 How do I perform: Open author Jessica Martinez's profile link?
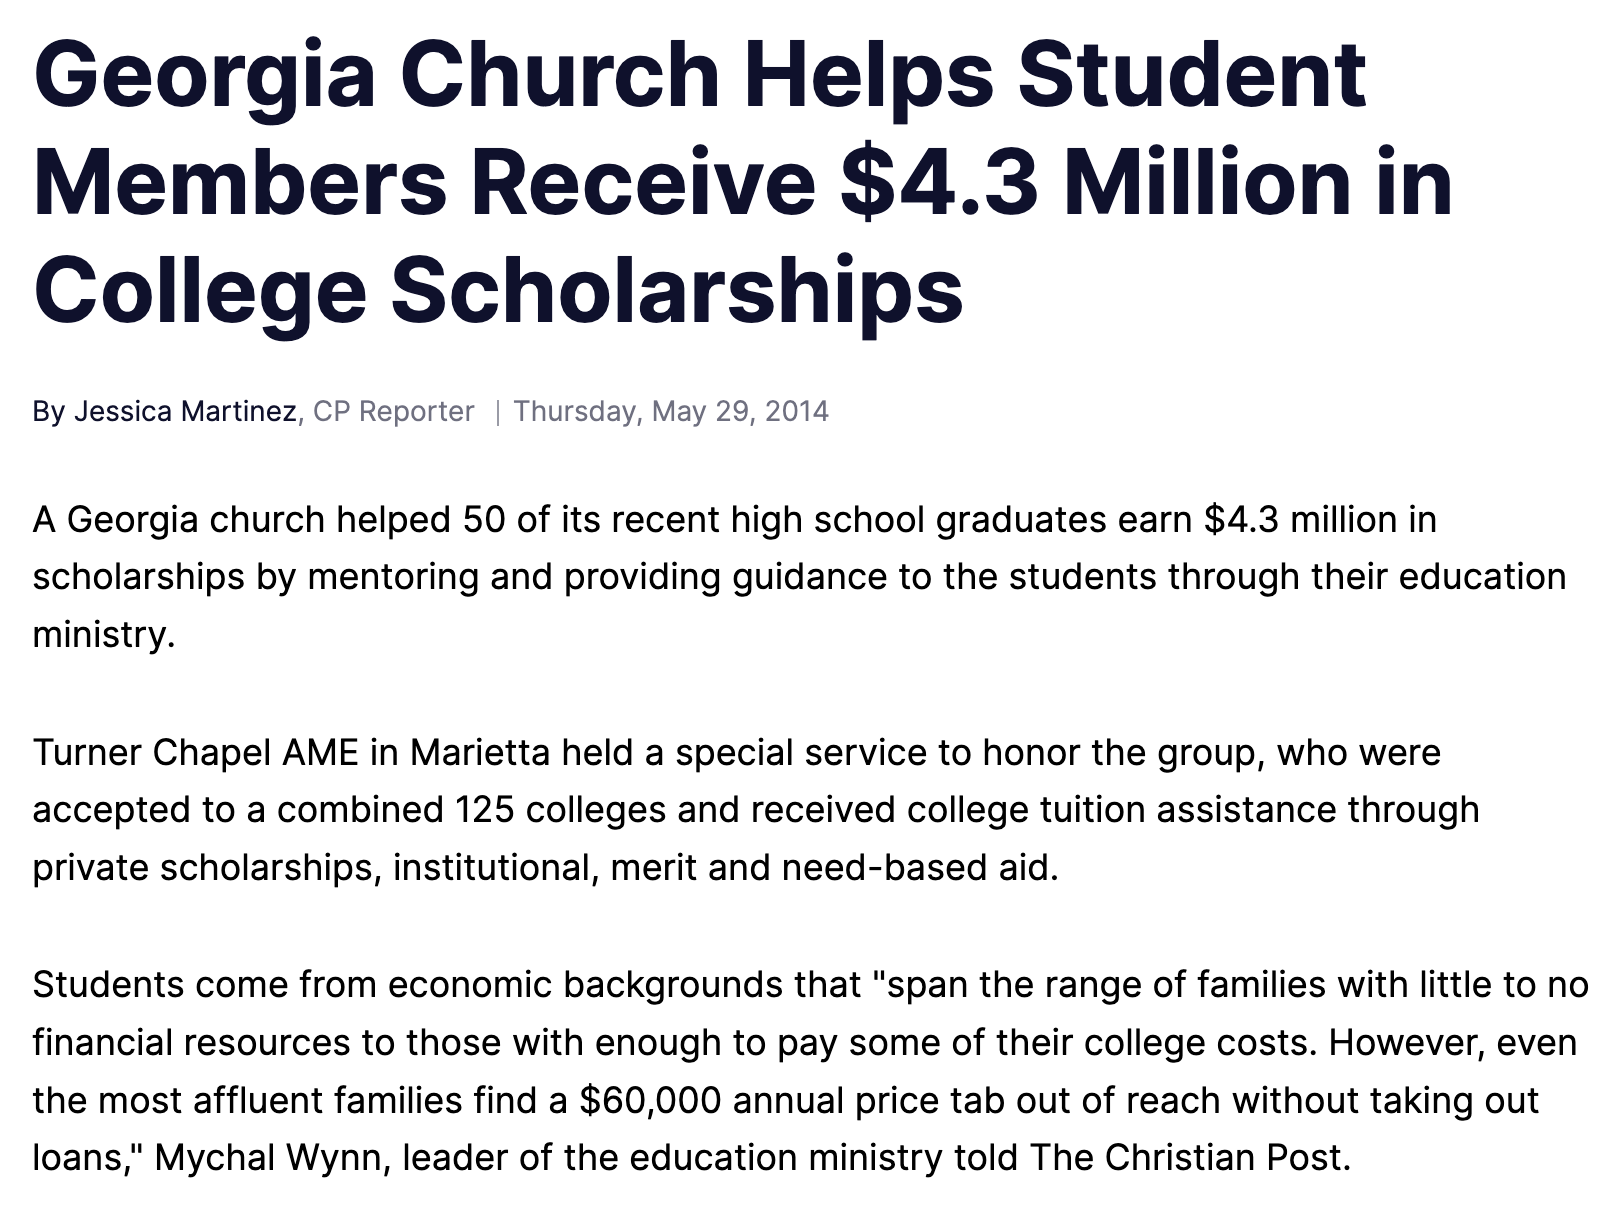184,411
